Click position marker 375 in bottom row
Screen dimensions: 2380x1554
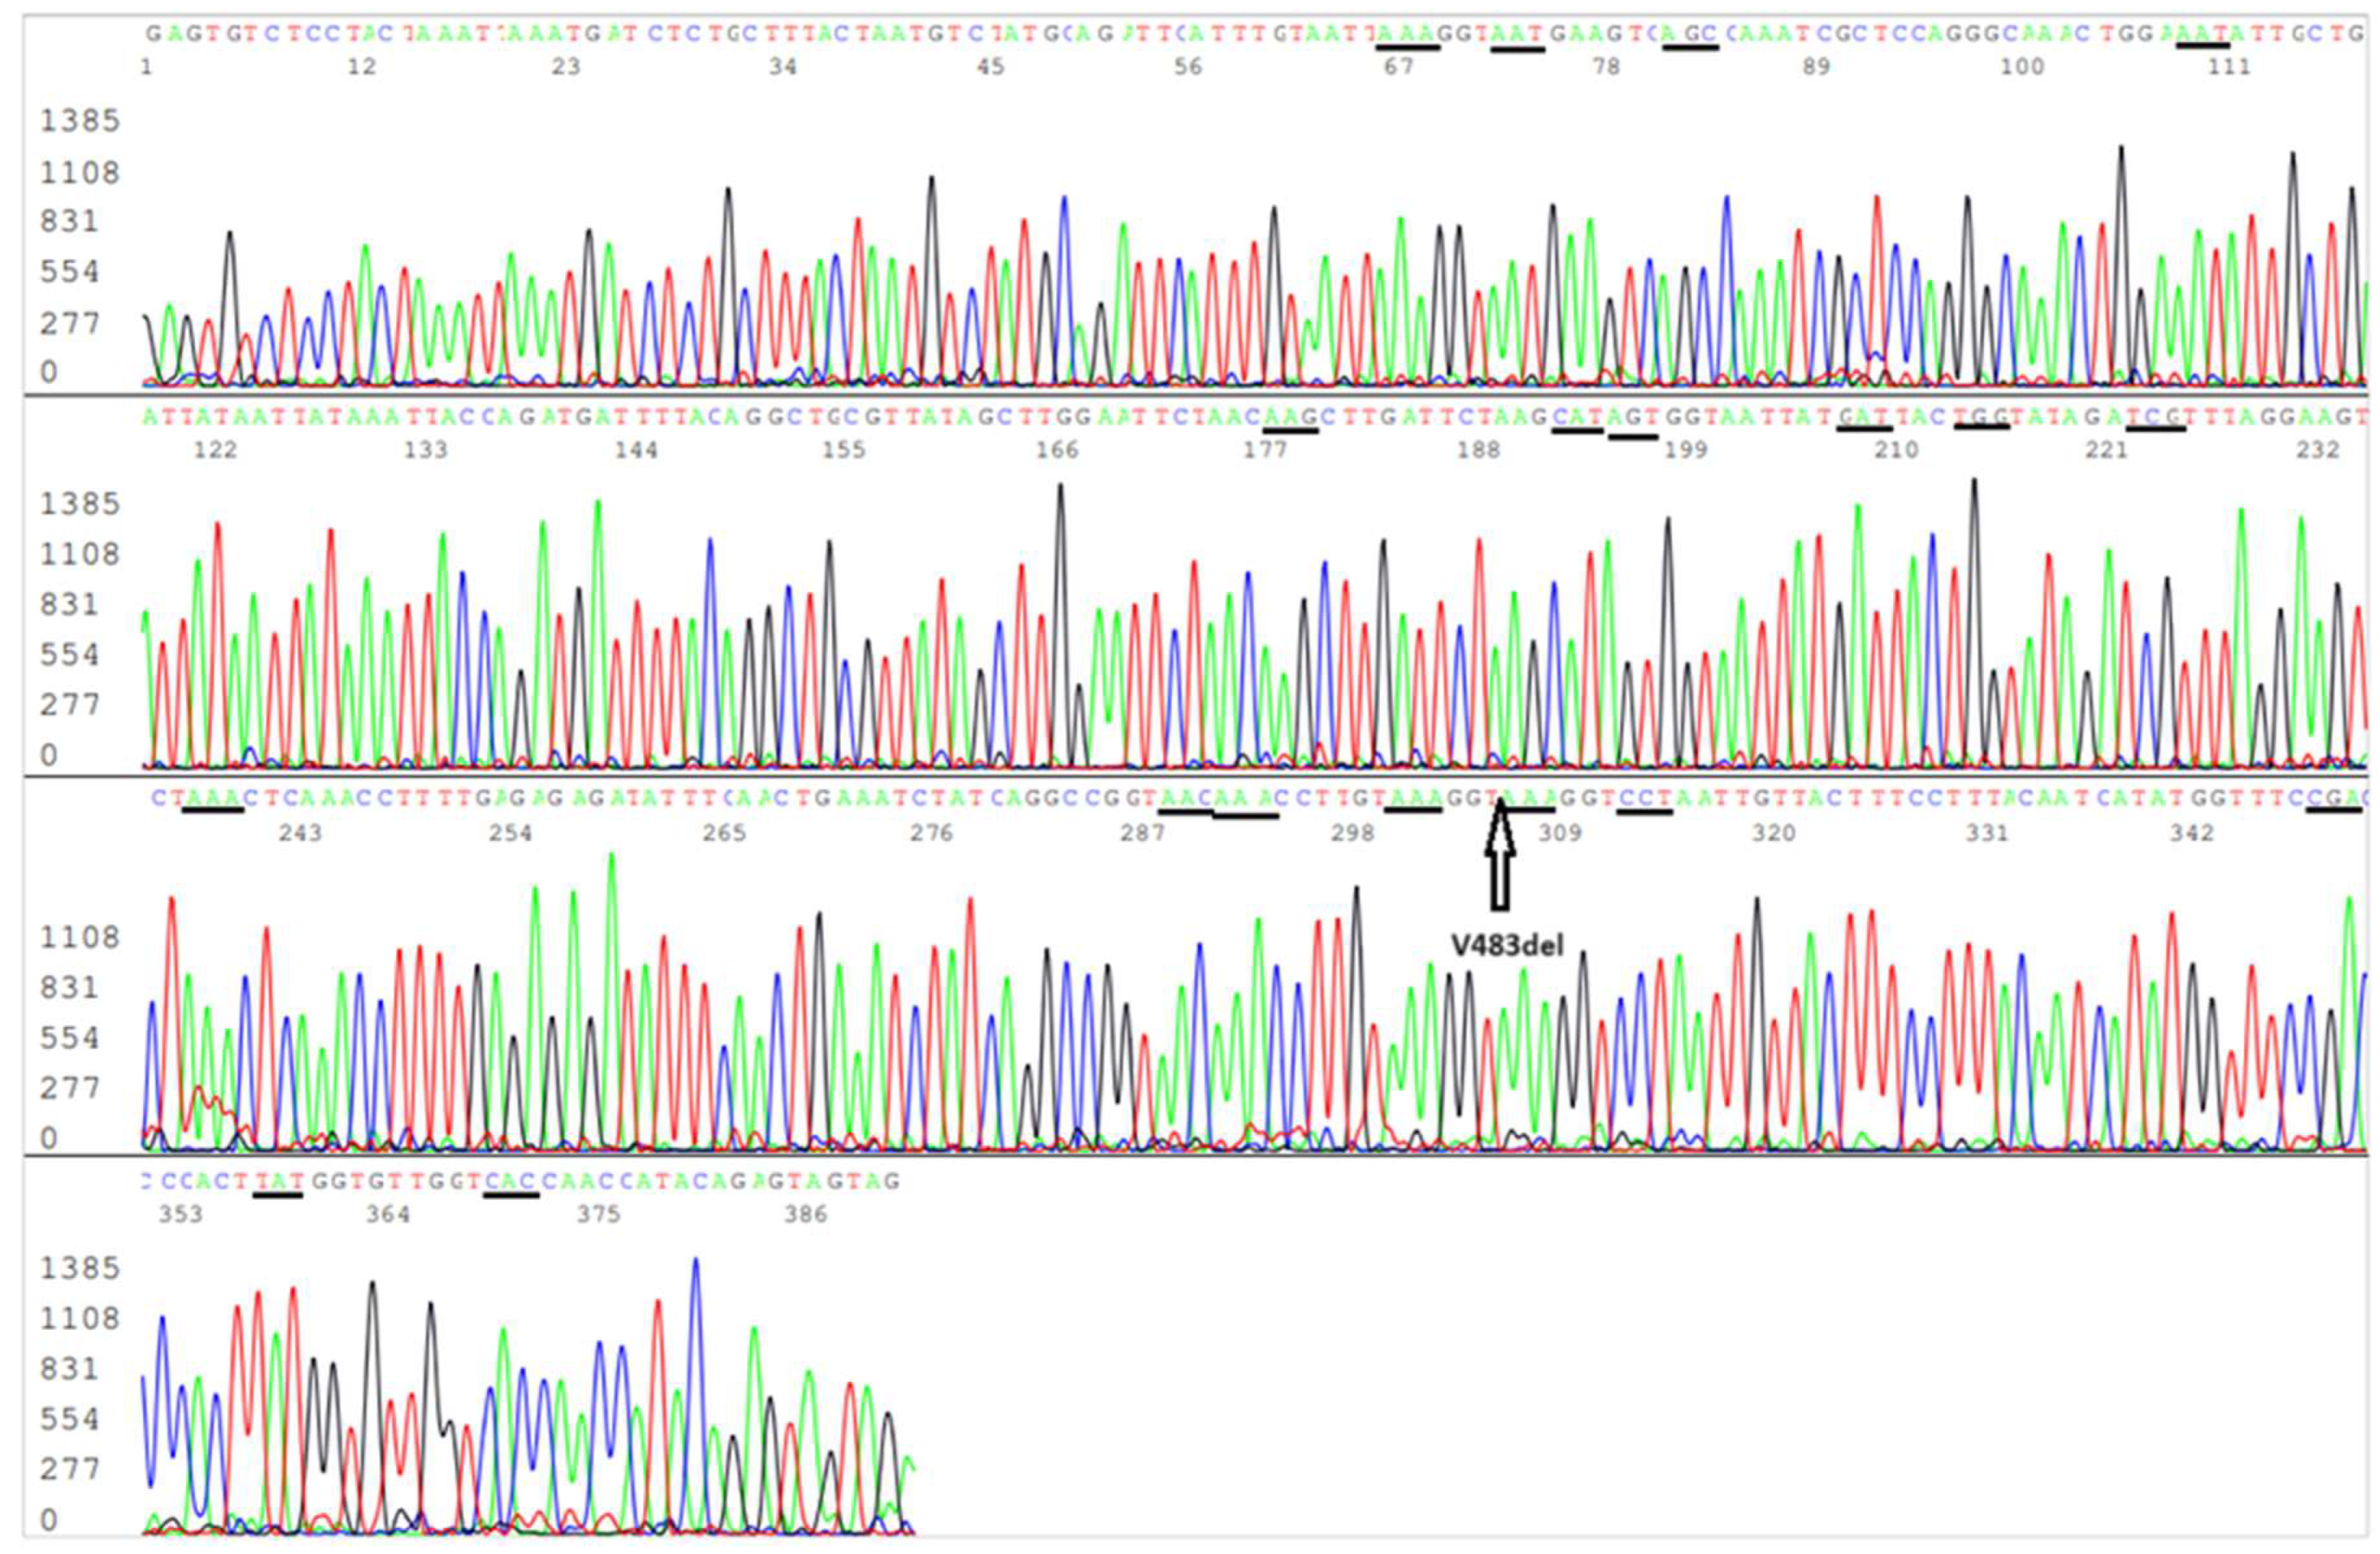[598, 1214]
